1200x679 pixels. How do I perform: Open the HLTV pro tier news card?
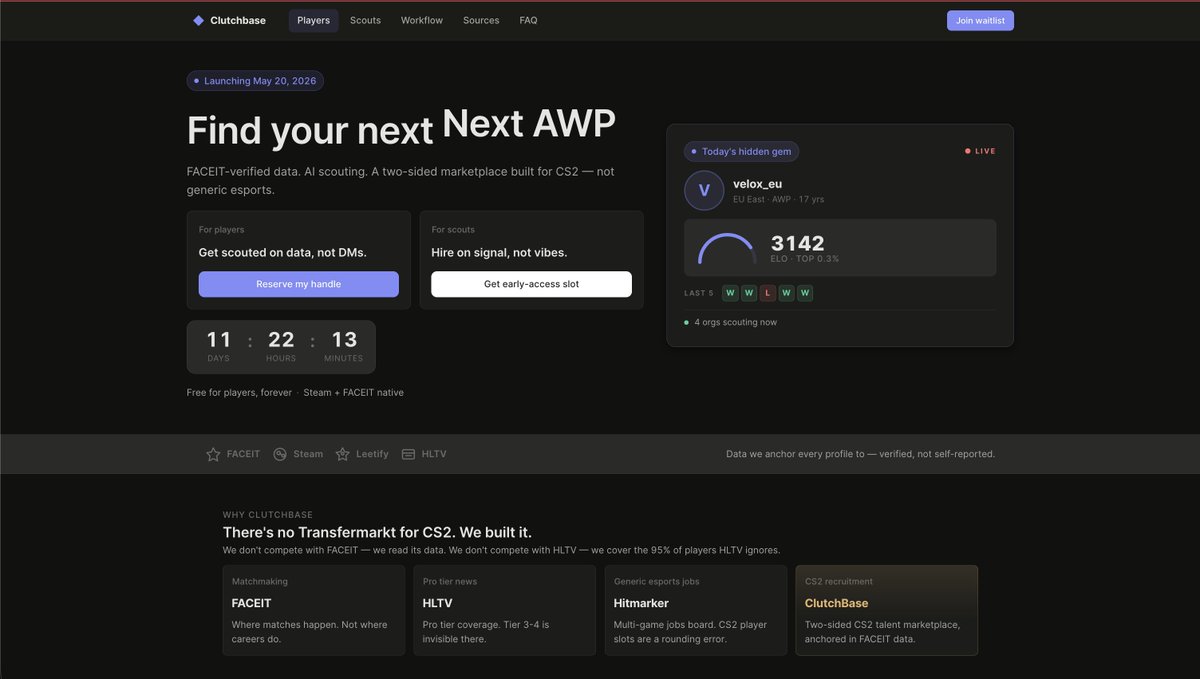tap(505, 610)
